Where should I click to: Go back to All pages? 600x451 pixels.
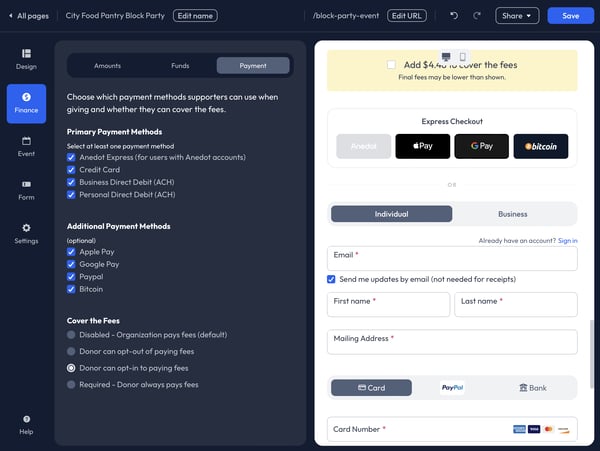pos(29,16)
